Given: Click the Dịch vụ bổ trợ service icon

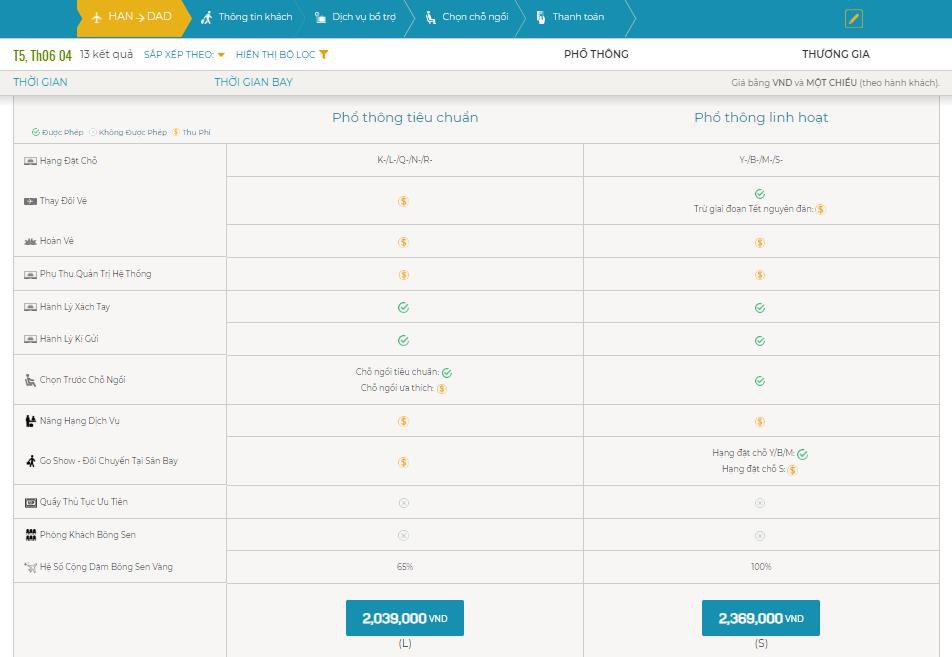Looking at the screenshot, I should pos(320,17).
